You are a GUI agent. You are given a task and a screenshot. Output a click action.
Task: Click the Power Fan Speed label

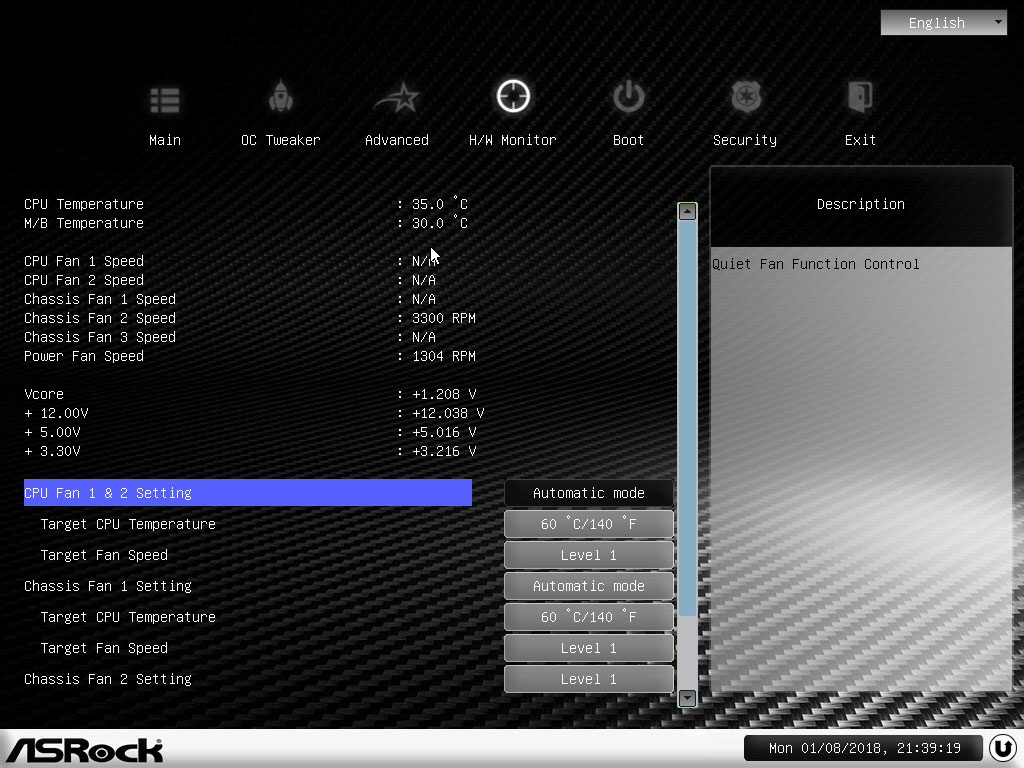pyautogui.click(x=84, y=356)
